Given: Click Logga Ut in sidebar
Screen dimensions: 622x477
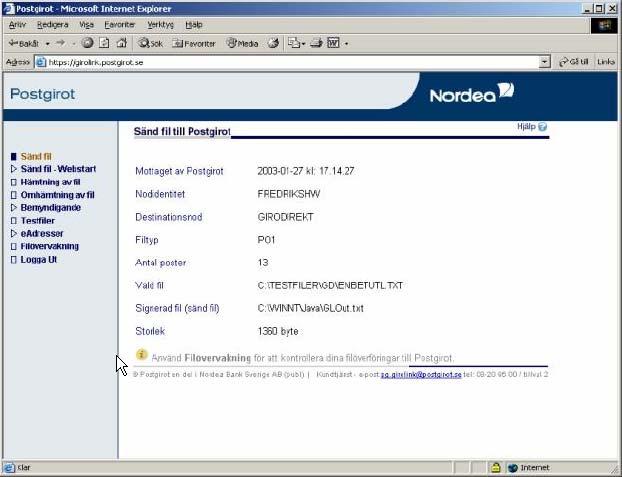Looking at the screenshot, I should (x=39, y=260).
